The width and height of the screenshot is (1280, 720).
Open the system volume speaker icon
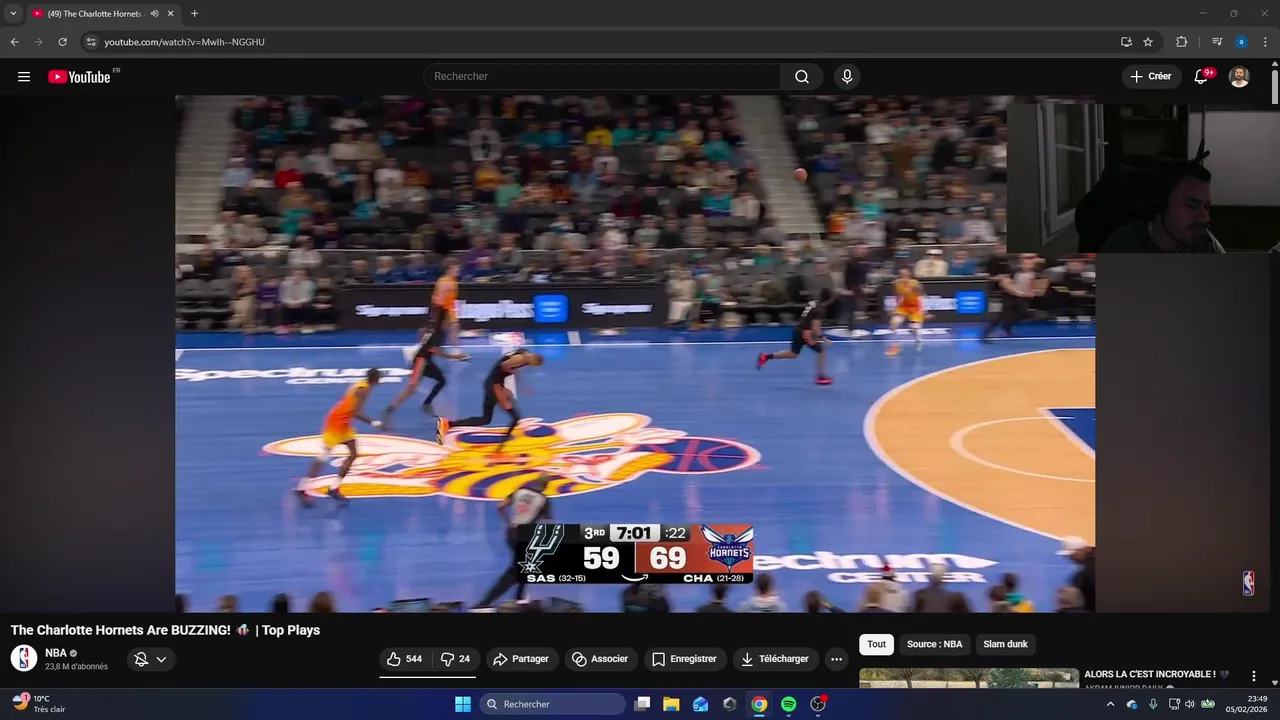tap(1190, 704)
